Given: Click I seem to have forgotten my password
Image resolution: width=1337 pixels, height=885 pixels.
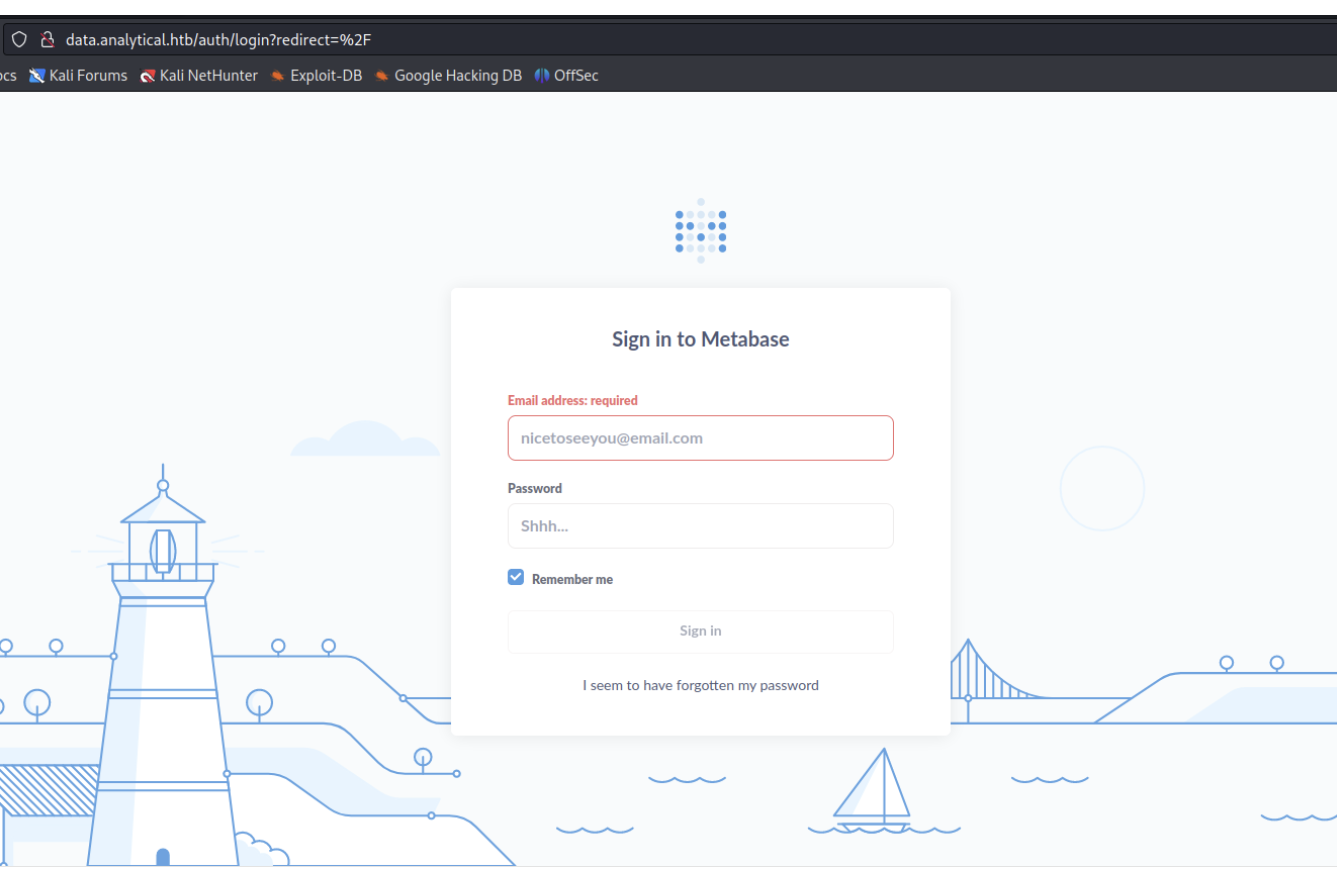Looking at the screenshot, I should point(701,686).
